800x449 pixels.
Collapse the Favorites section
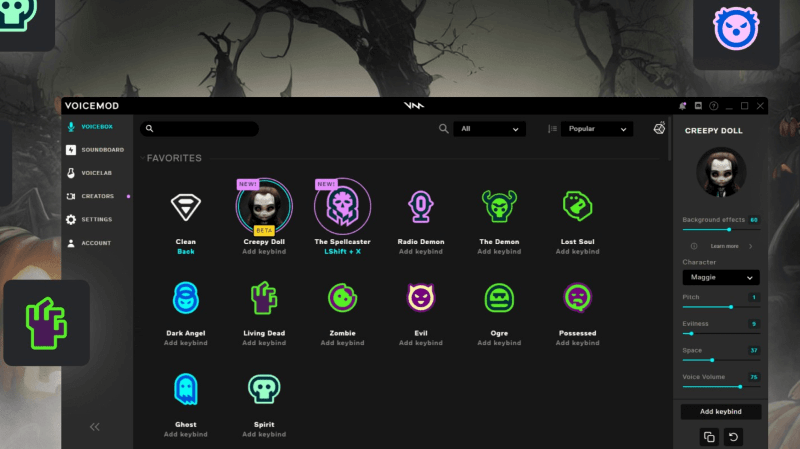(x=174, y=158)
